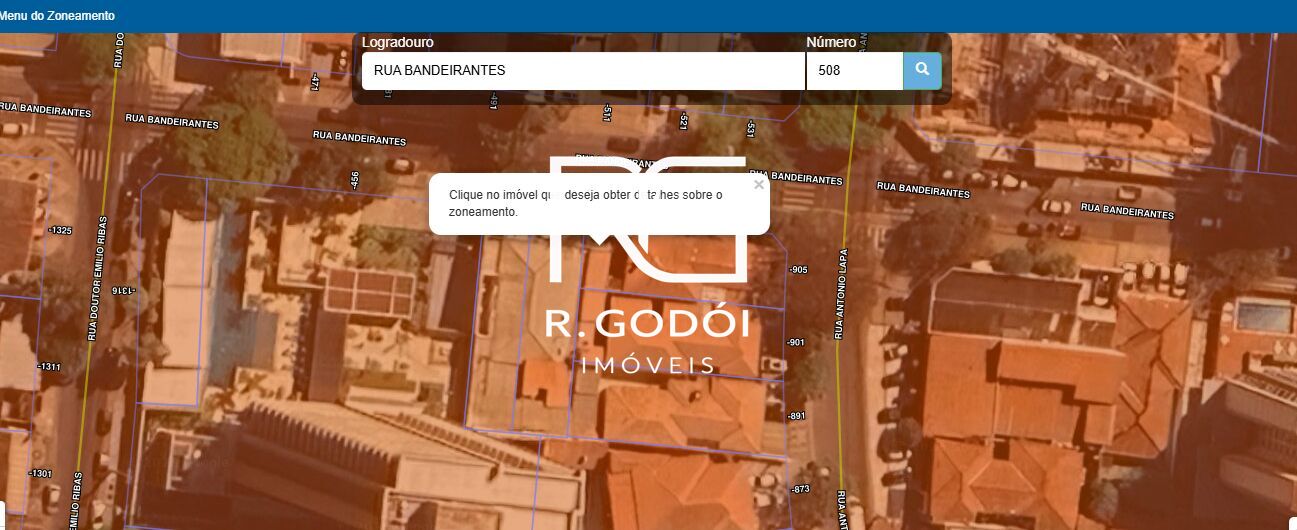Close the zoning hint popup
1297x530 pixels.
[758, 185]
